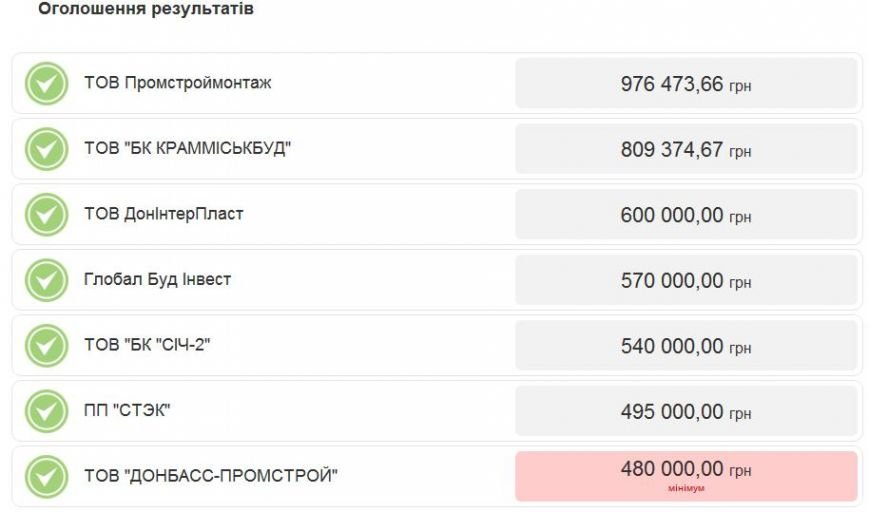The height and width of the screenshot is (512, 869).
Task: Click green checkmark beside ПП "СТЭК"
Action: click(47, 411)
